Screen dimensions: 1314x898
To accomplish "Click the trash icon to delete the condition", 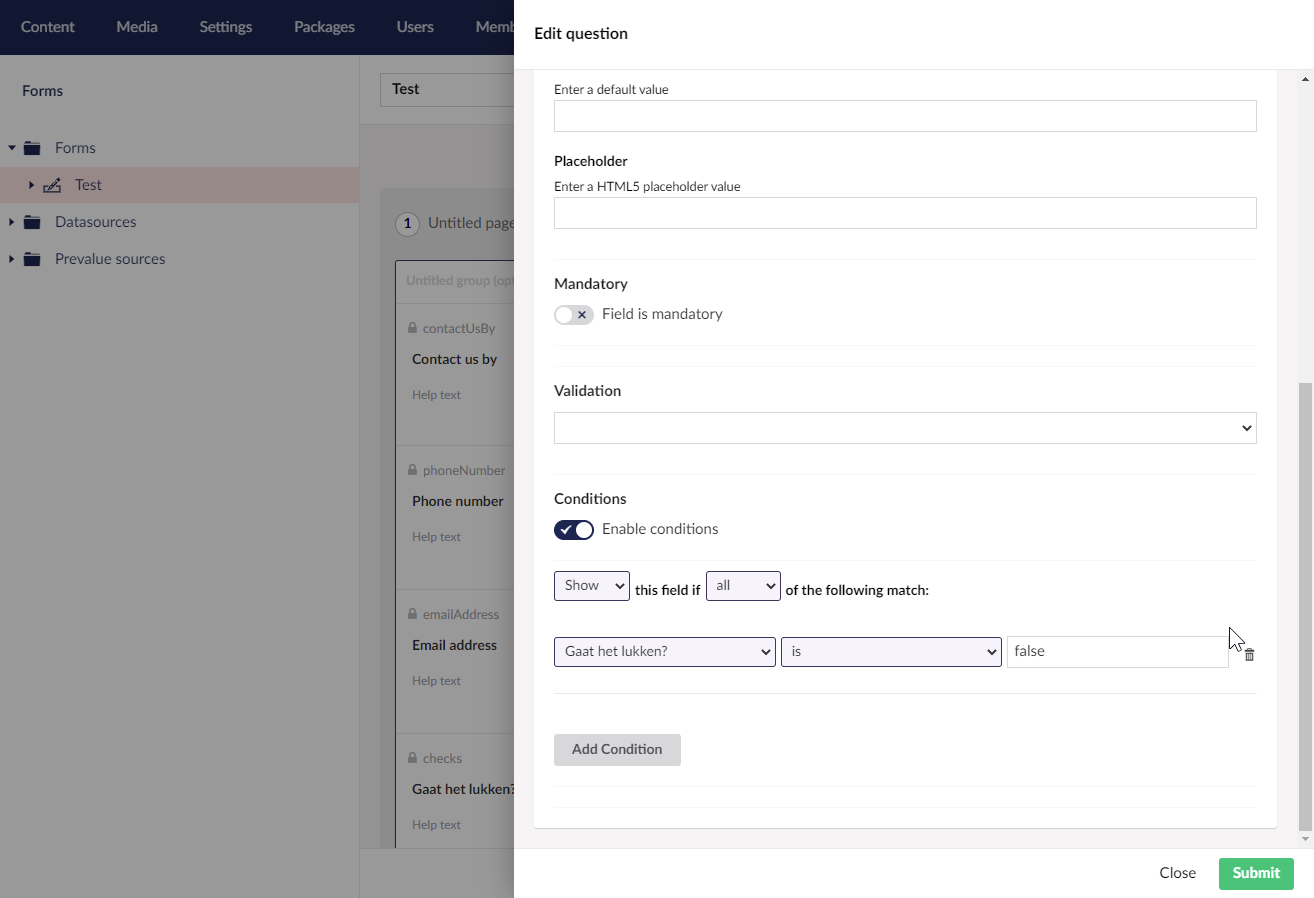I will pyautogui.click(x=1248, y=653).
